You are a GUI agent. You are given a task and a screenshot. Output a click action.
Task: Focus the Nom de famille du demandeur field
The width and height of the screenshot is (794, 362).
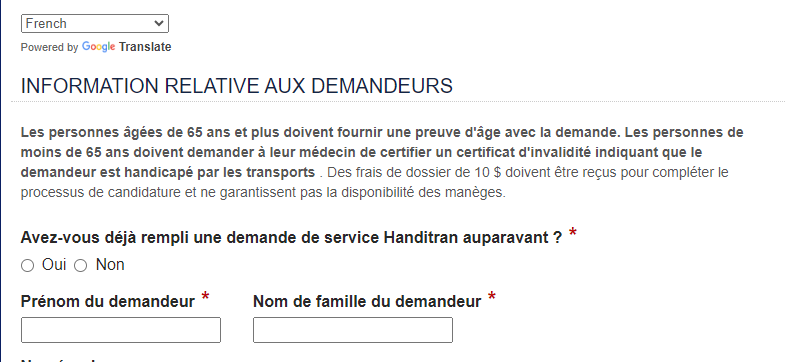353,330
